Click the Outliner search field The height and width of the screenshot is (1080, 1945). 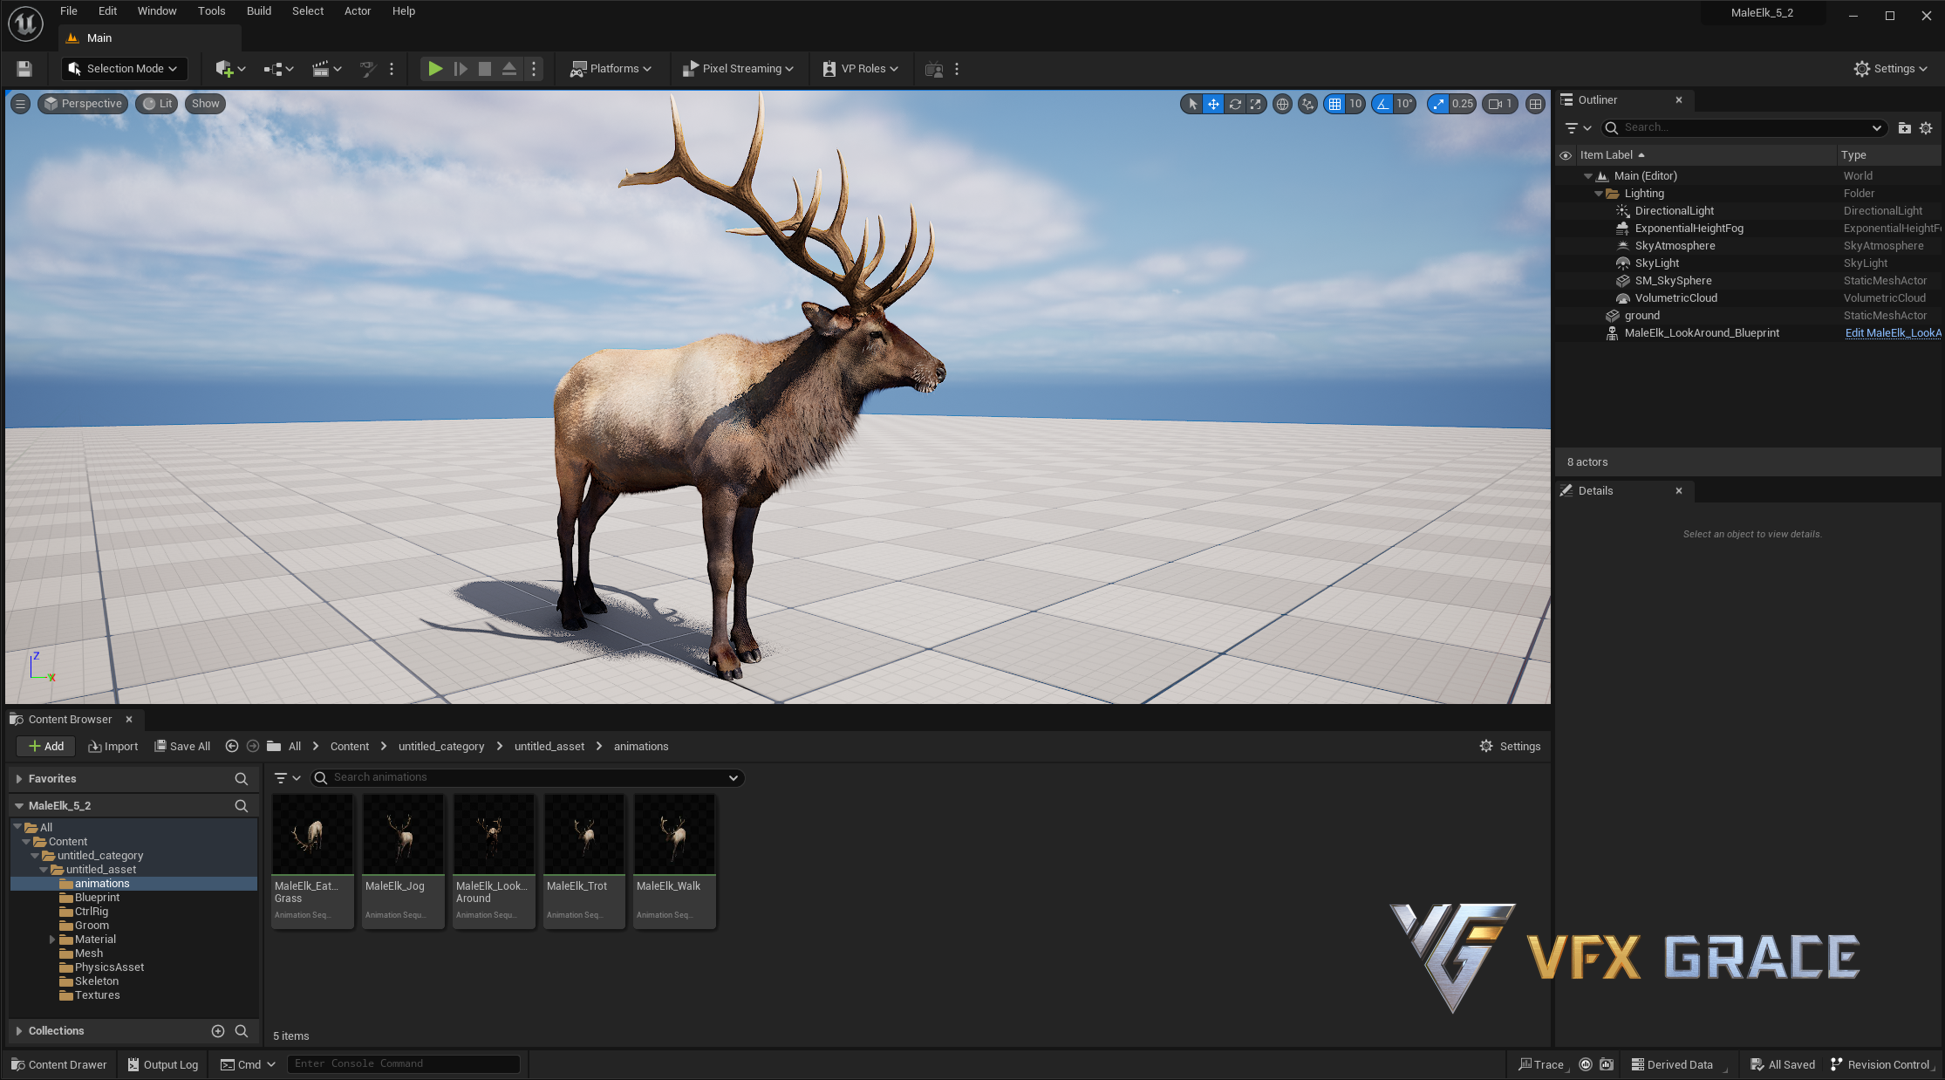pos(1745,128)
